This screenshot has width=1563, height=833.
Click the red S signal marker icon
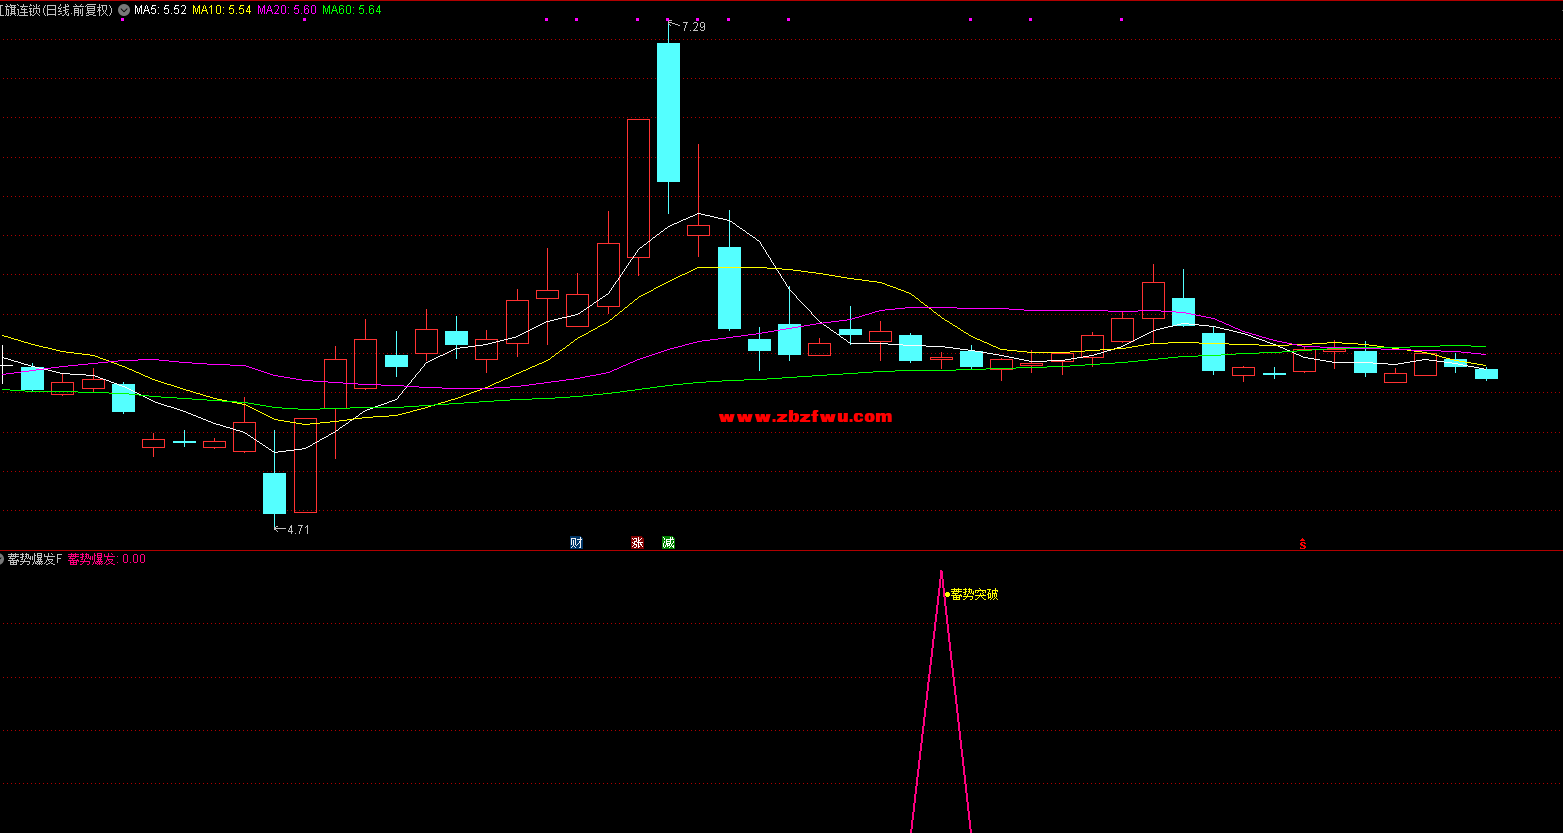(1302, 544)
